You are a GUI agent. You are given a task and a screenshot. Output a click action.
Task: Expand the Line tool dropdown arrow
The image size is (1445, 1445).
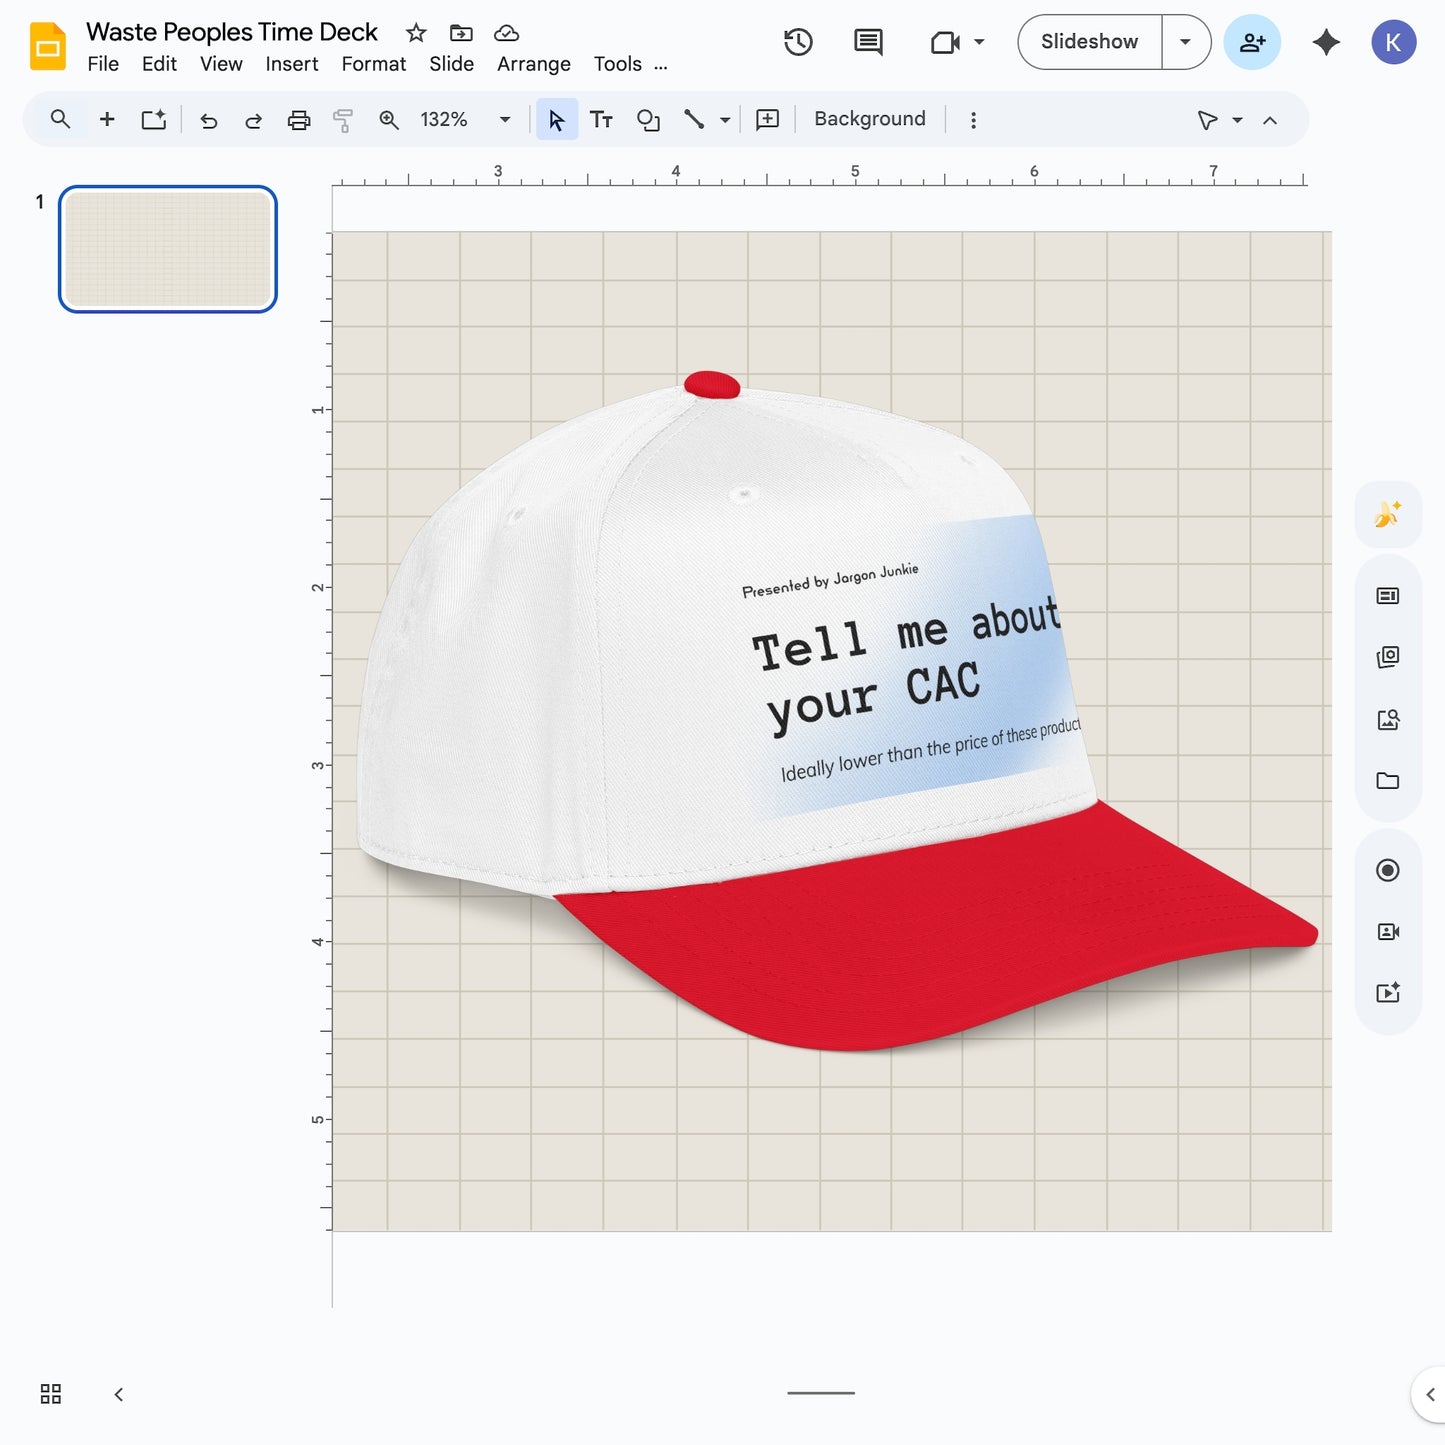pyautogui.click(x=725, y=119)
